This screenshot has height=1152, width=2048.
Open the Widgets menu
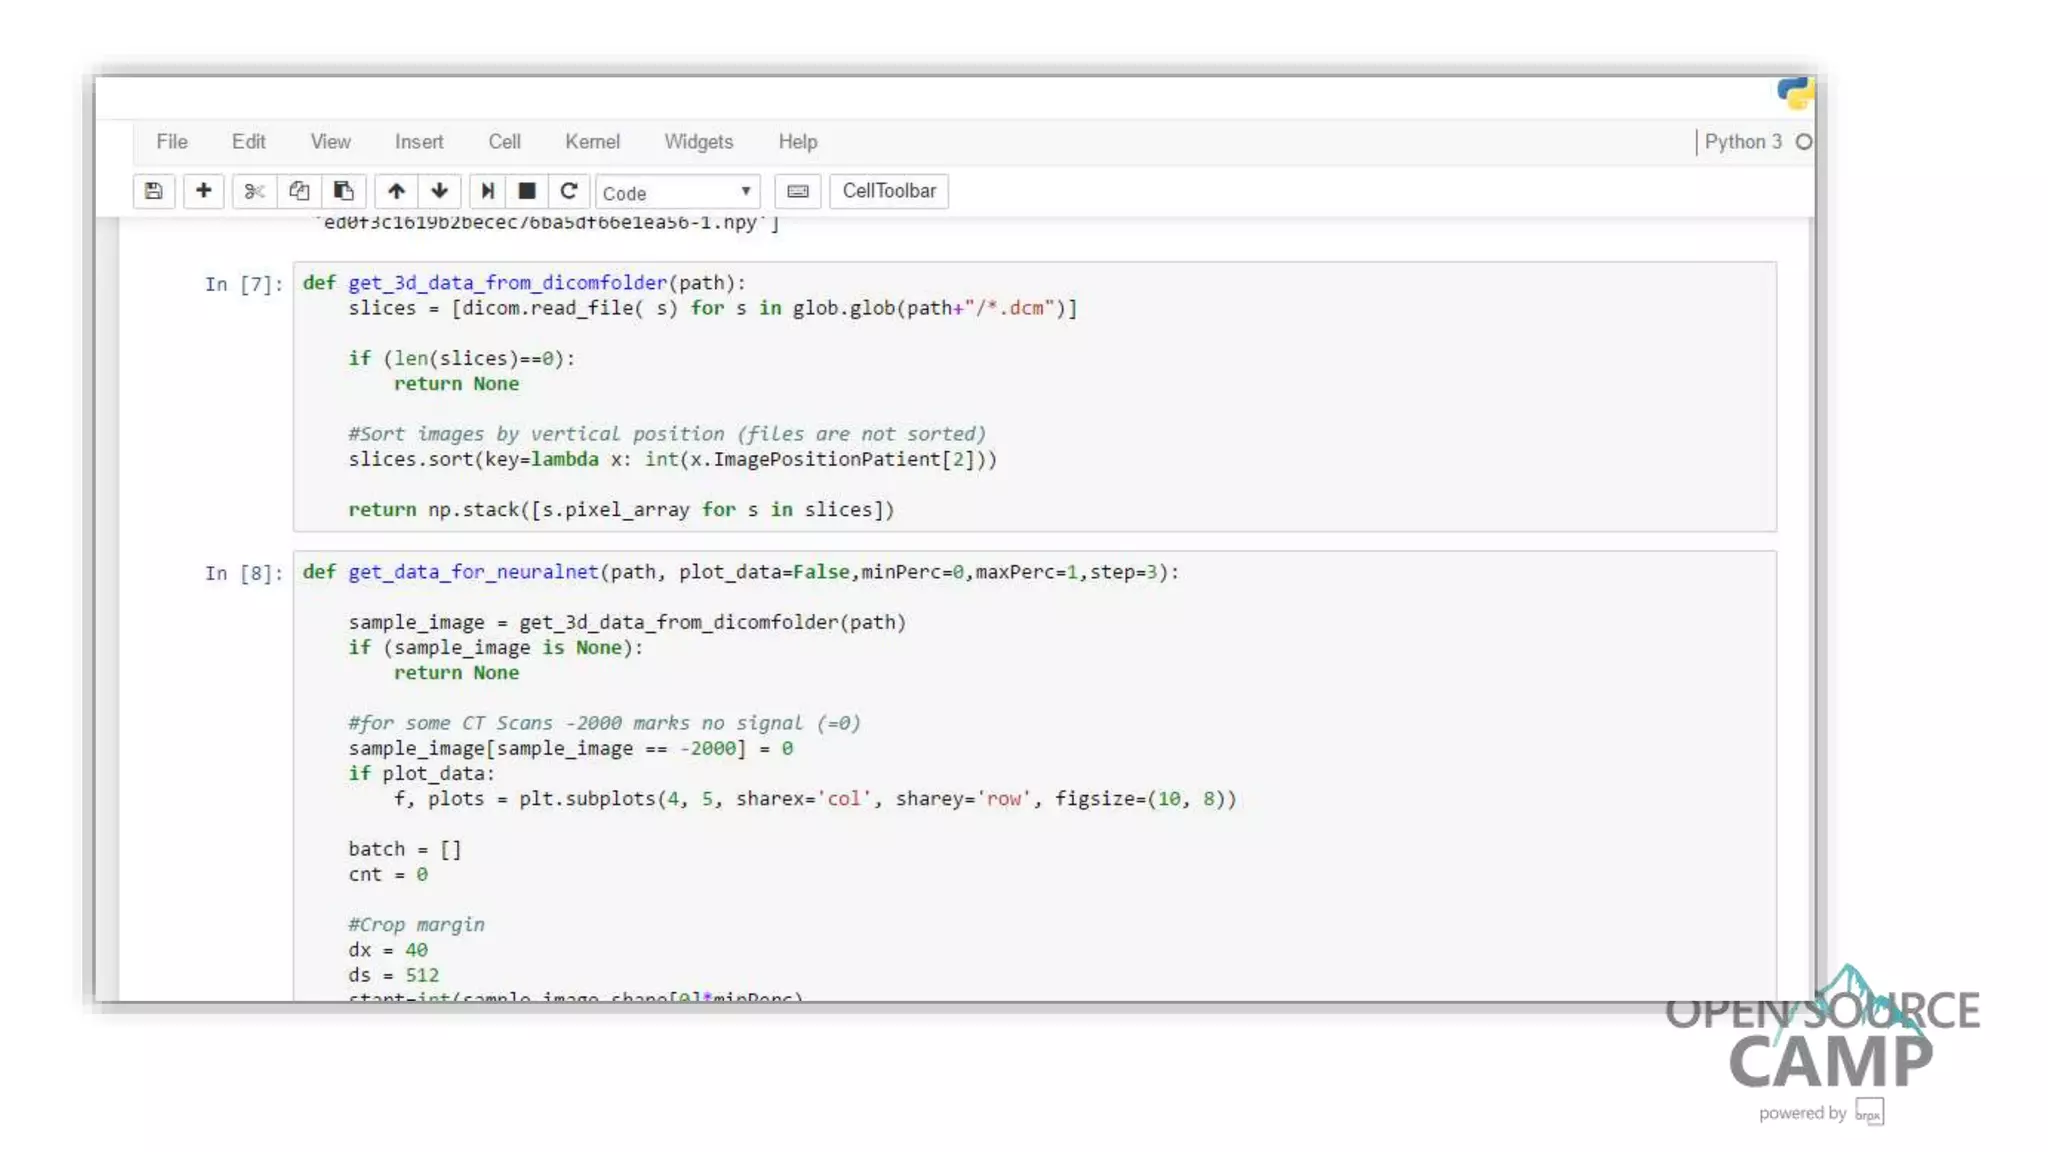[x=698, y=142]
